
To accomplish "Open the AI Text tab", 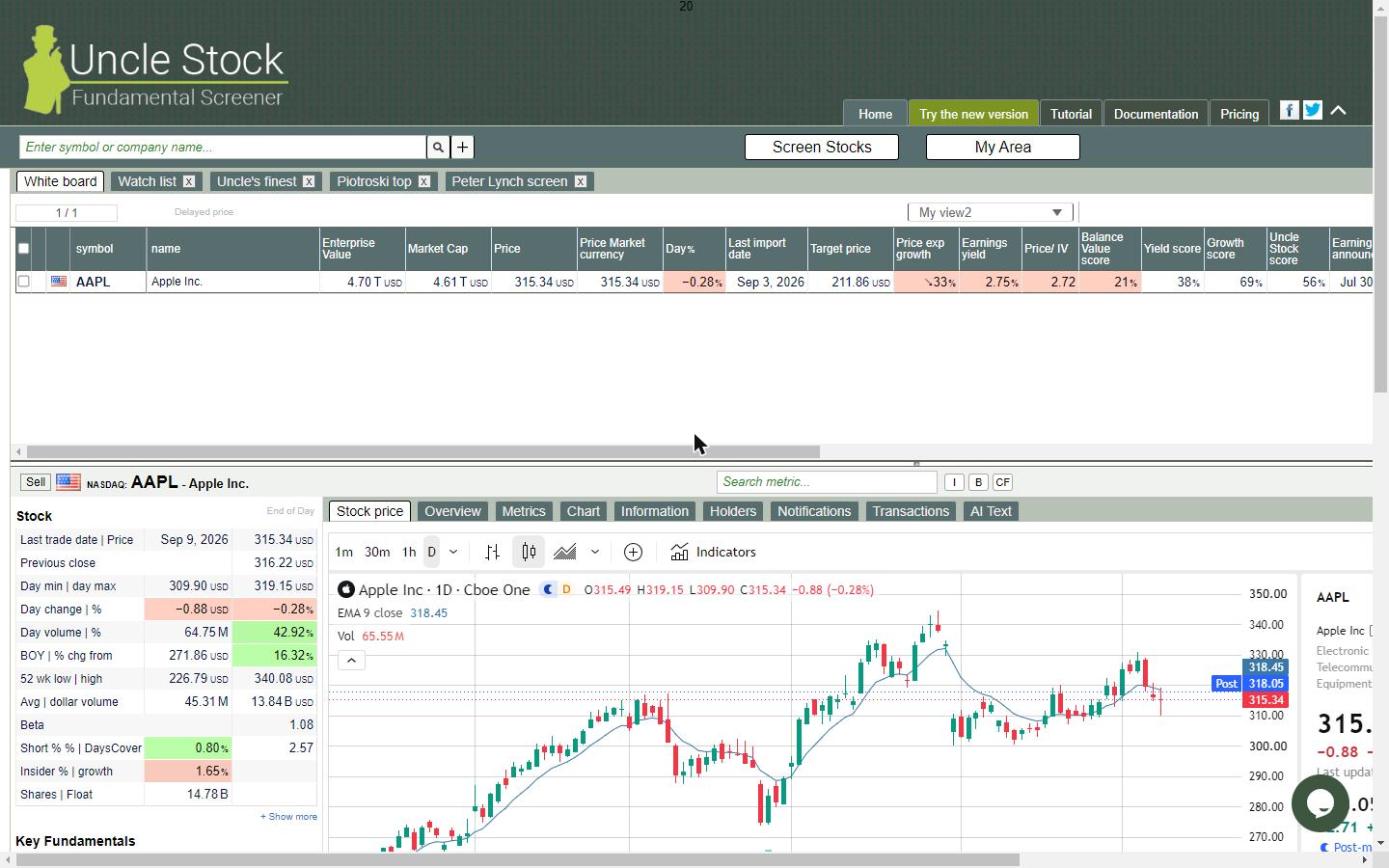I will pos(991,511).
